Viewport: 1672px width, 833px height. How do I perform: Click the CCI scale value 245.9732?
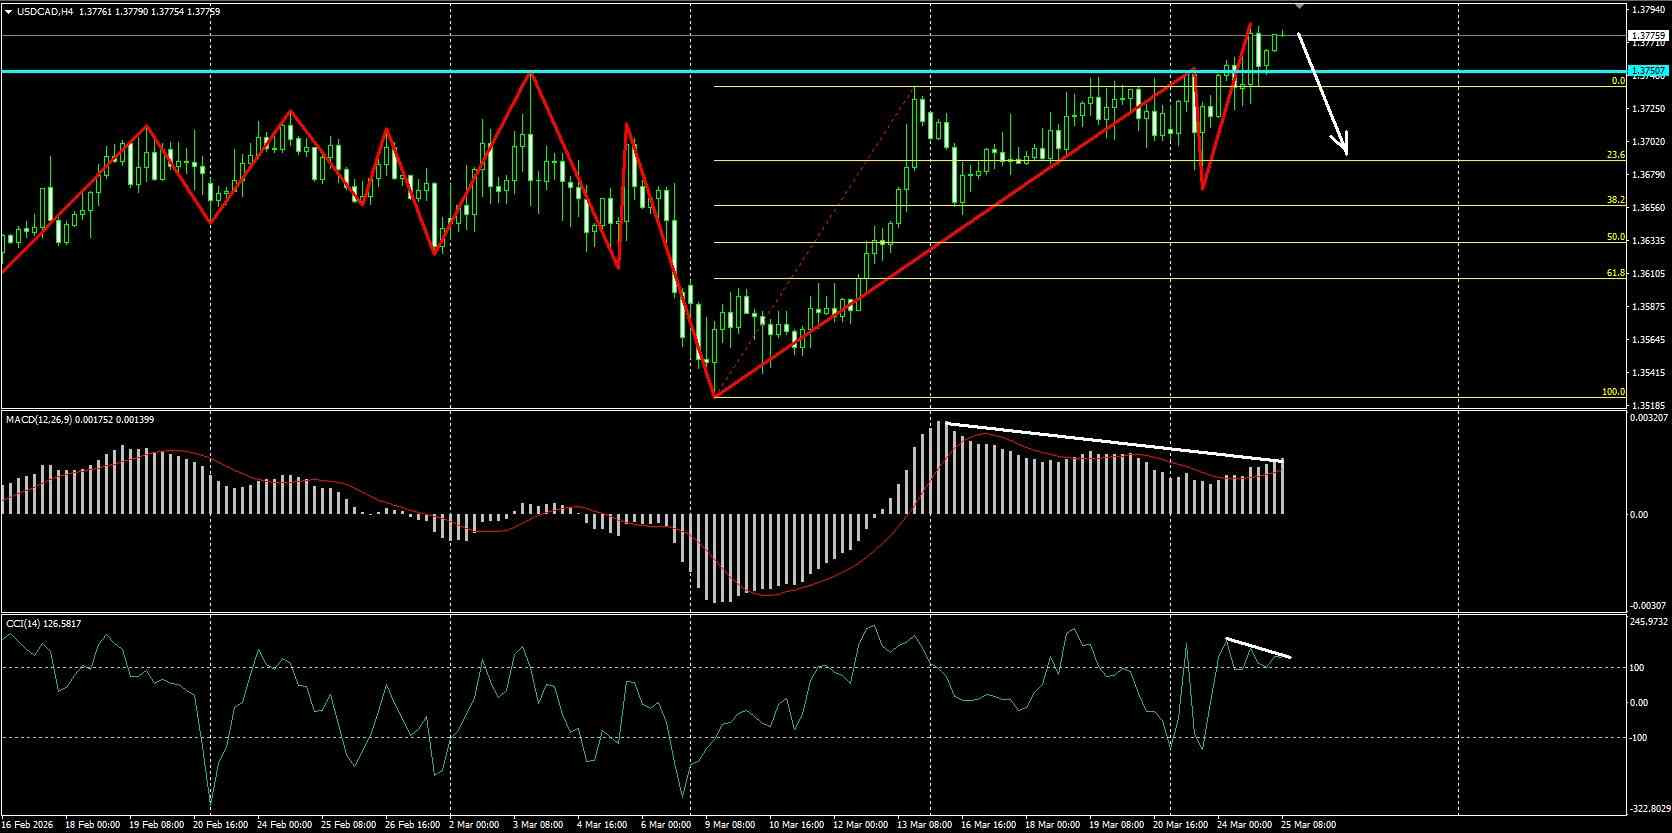click(x=1649, y=622)
